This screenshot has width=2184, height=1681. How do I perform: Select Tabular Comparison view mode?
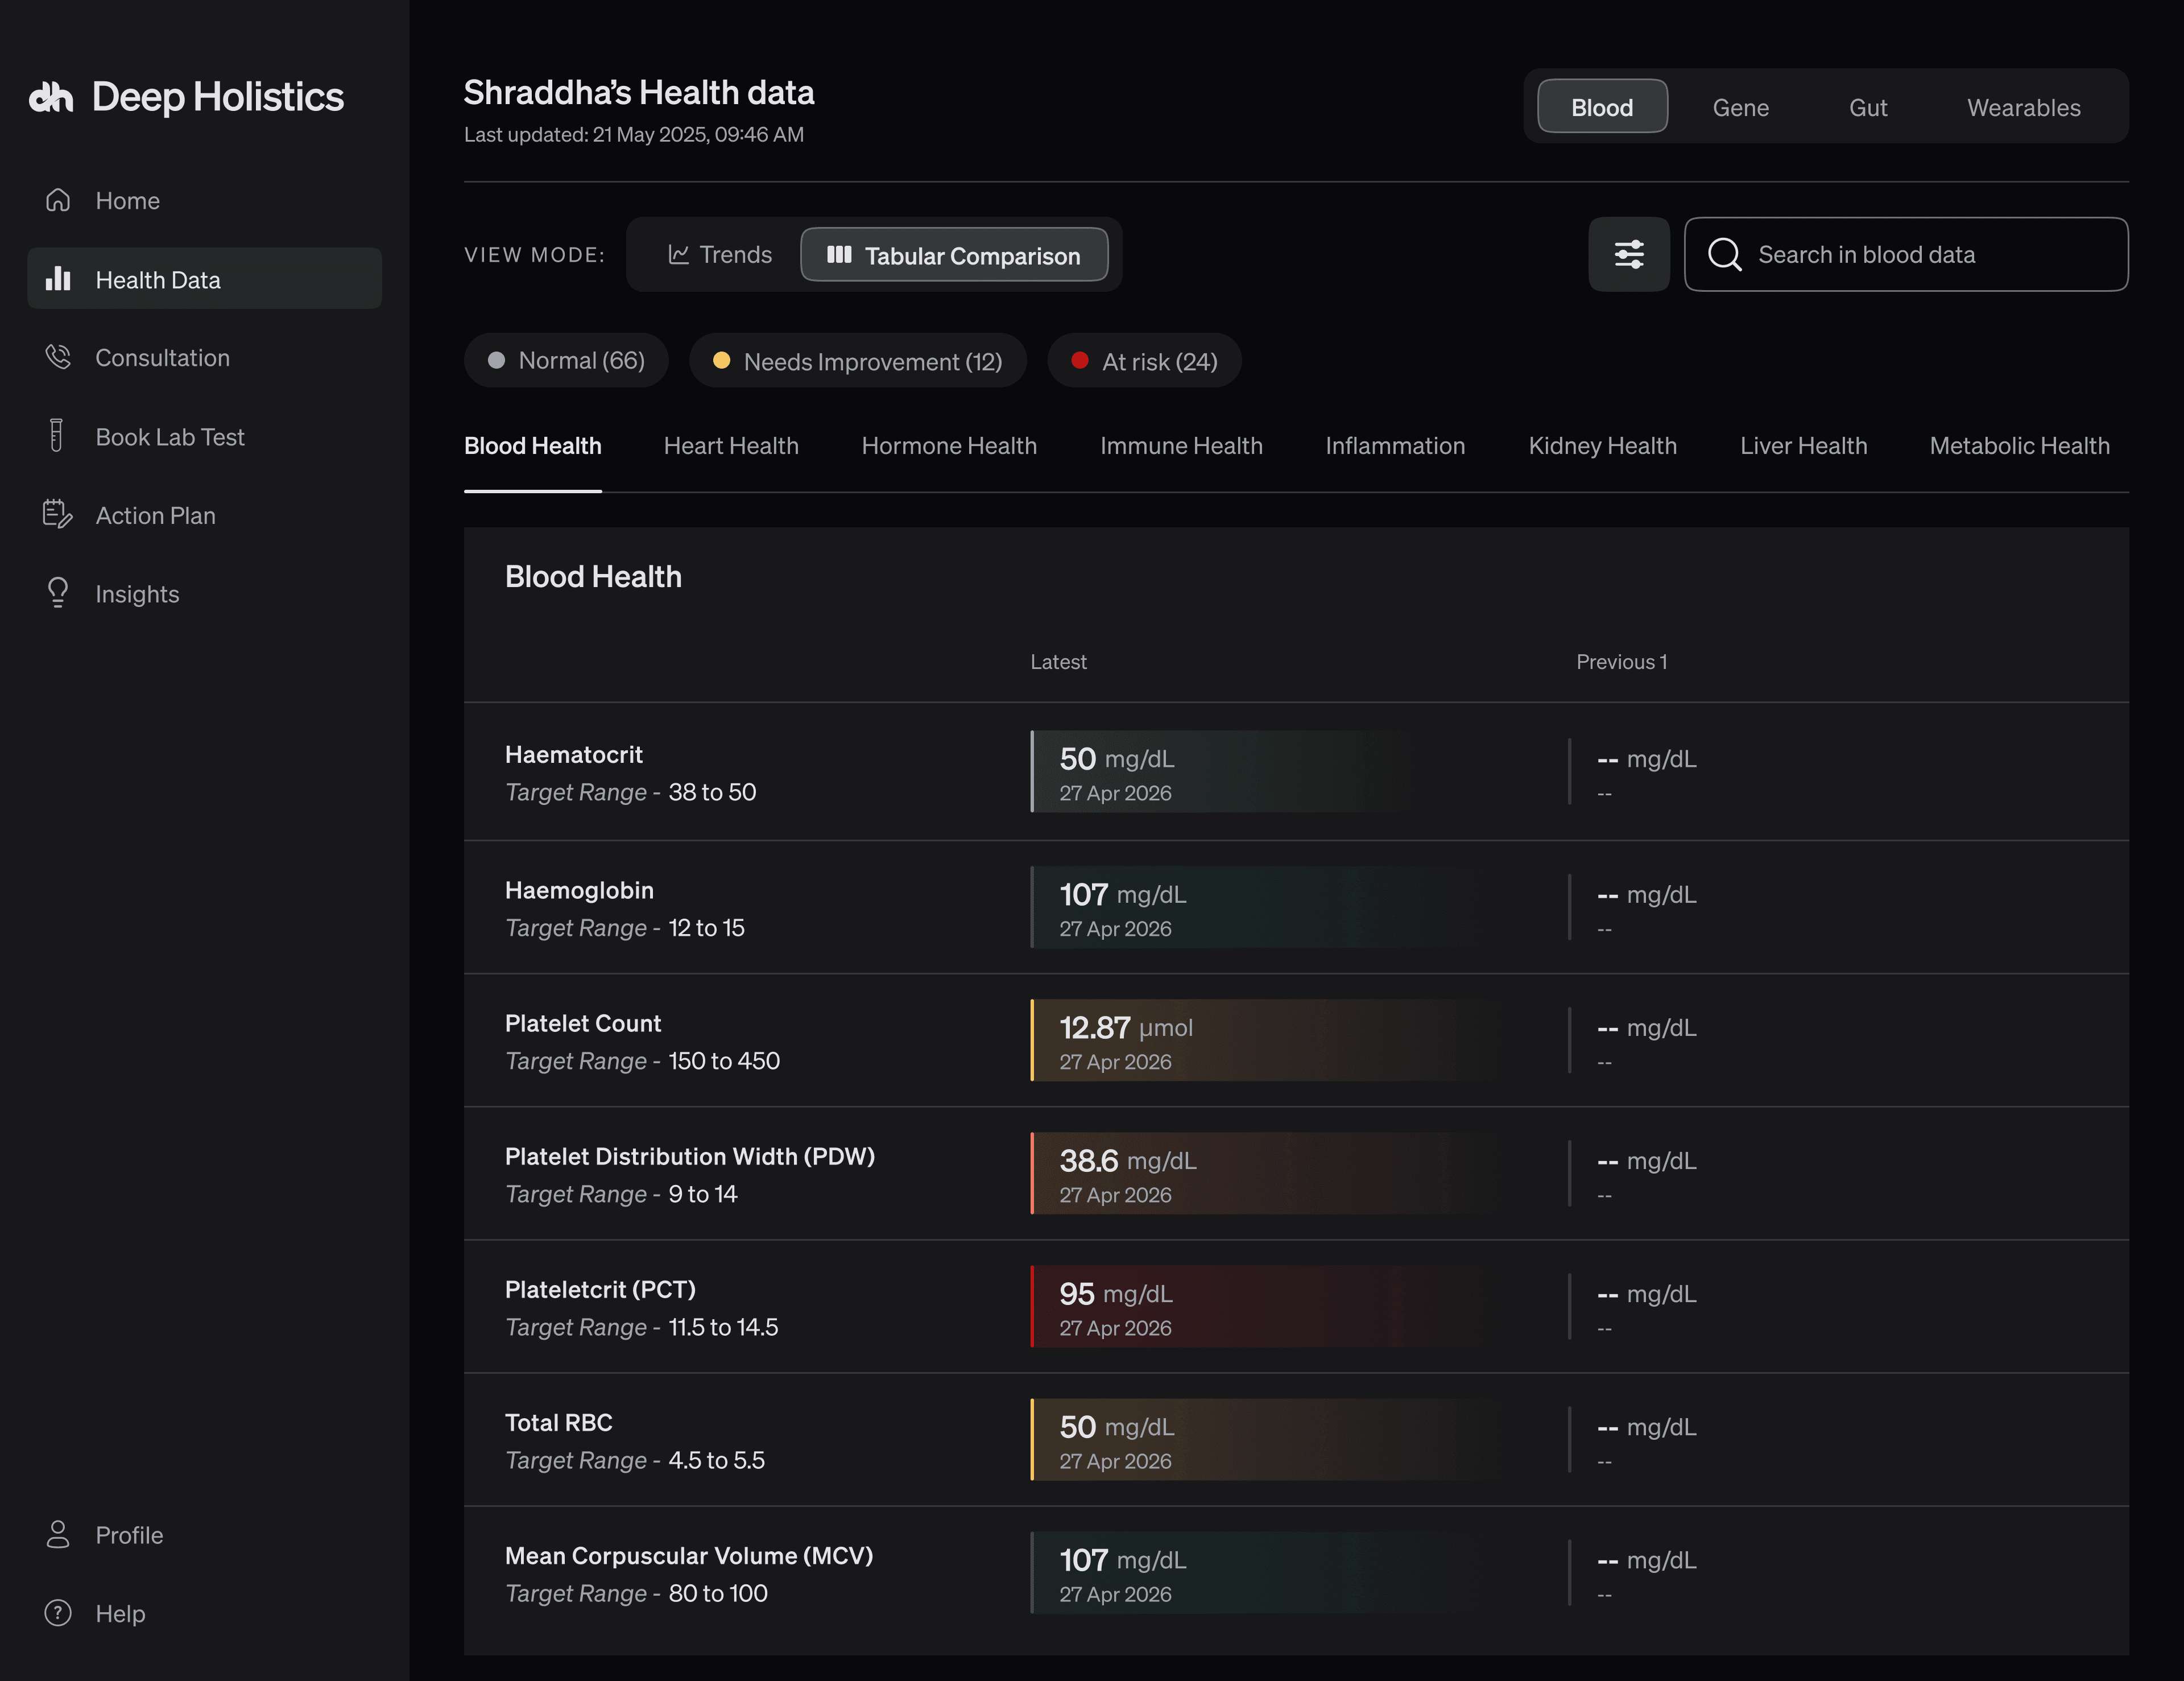[x=954, y=254]
